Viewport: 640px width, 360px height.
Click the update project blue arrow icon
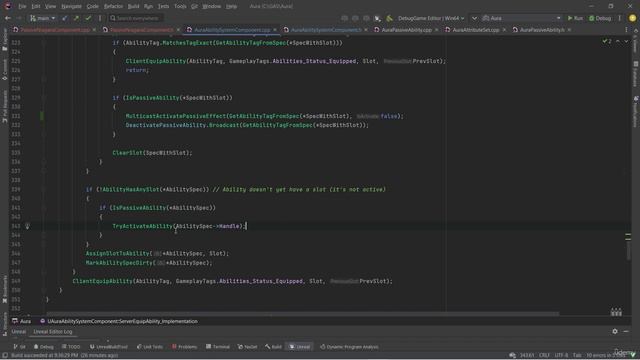pyautogui.click(x=64, y=18)
